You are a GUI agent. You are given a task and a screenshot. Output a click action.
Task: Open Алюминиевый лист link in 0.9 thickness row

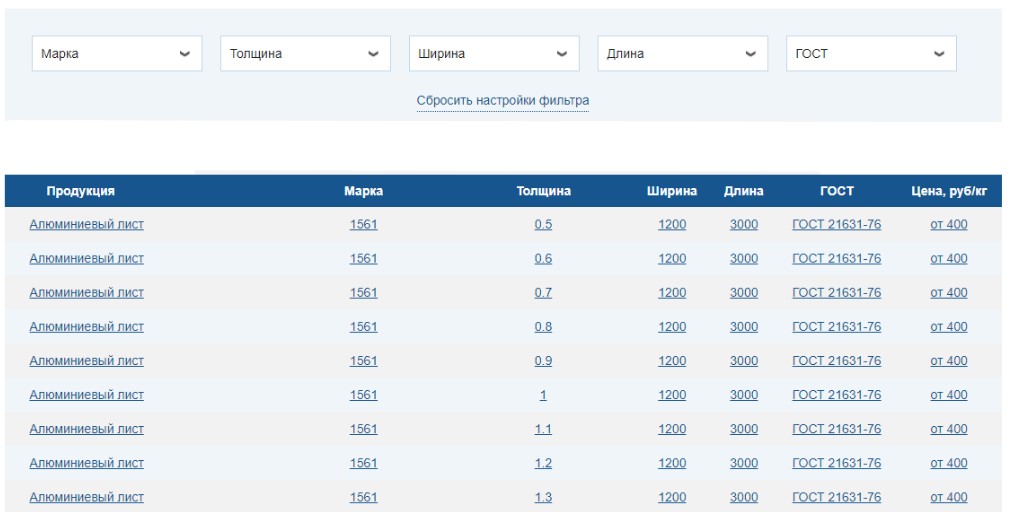tap(87, 361)
